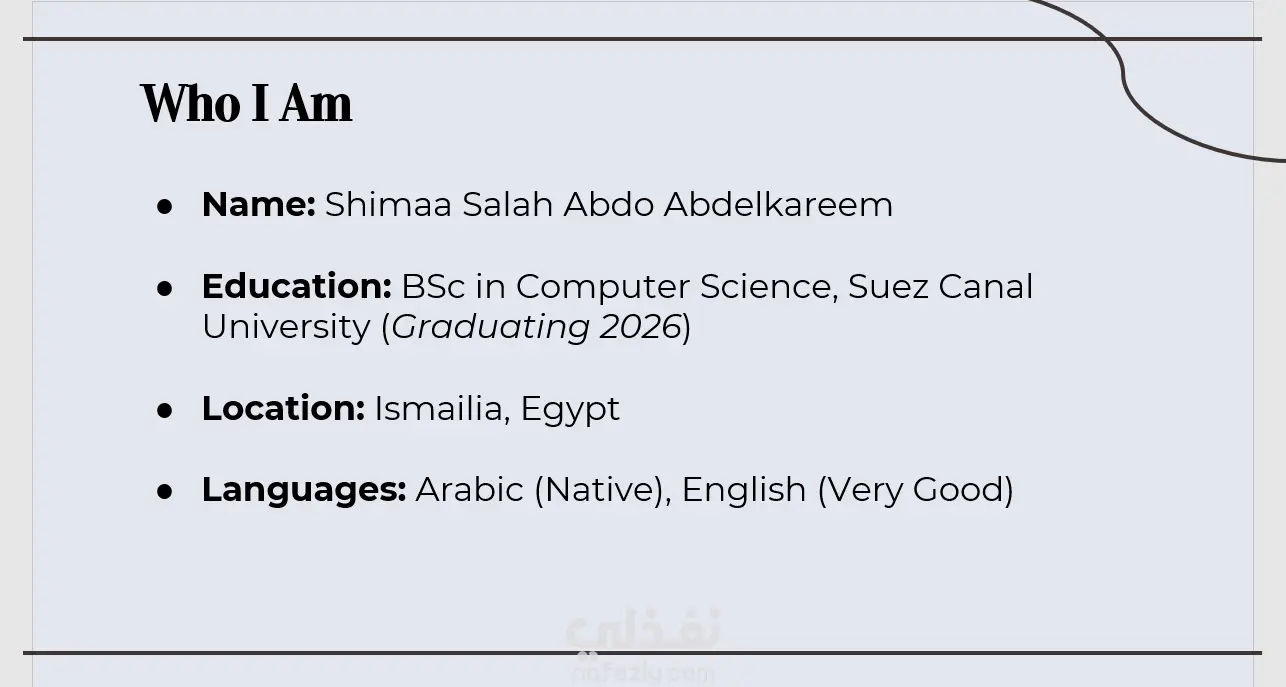Screen dimensions: 1286x687
Task: Click the "English (Very Good)" text
Action: [x=847, y=489]
